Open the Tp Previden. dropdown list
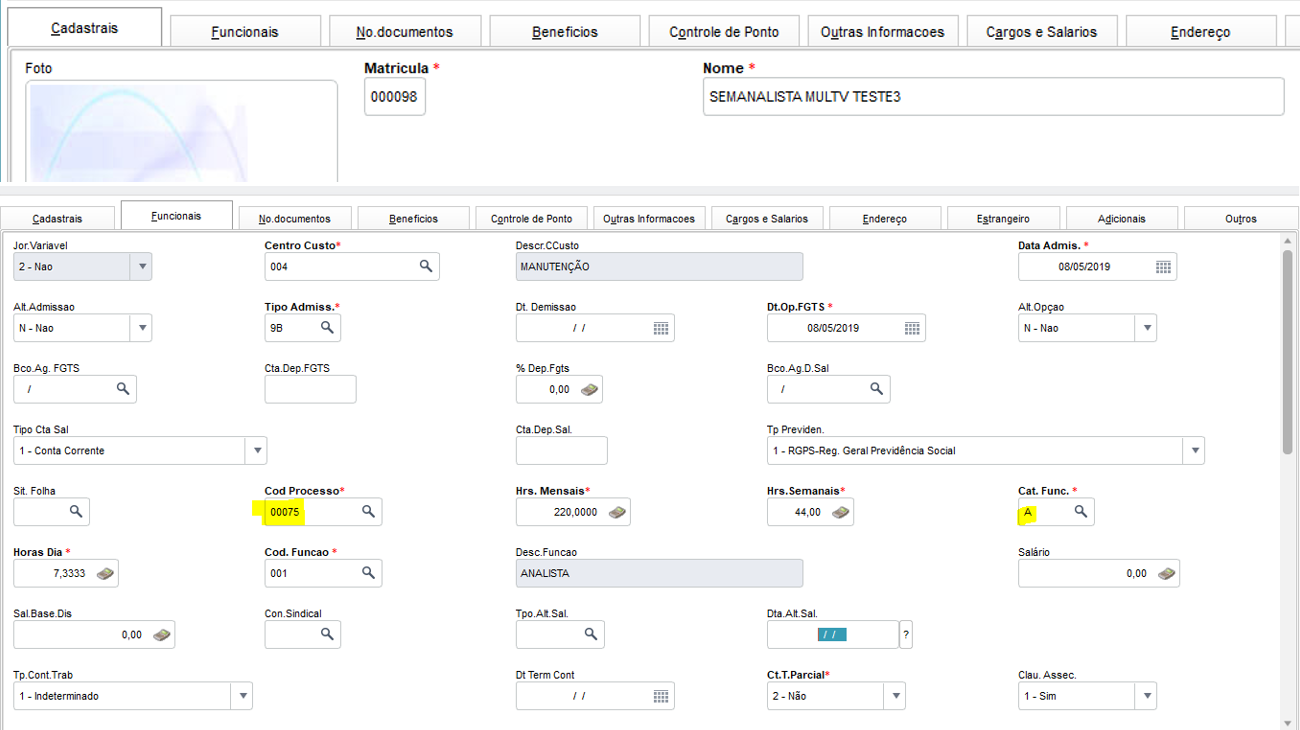The height and width of the screenshot is (730, 1300). (1194, 451)
